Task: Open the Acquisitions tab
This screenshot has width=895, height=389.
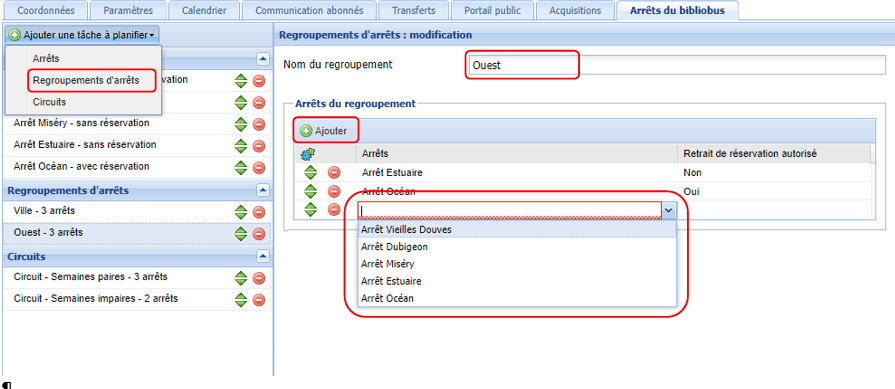Action: (x=575, y=10)
